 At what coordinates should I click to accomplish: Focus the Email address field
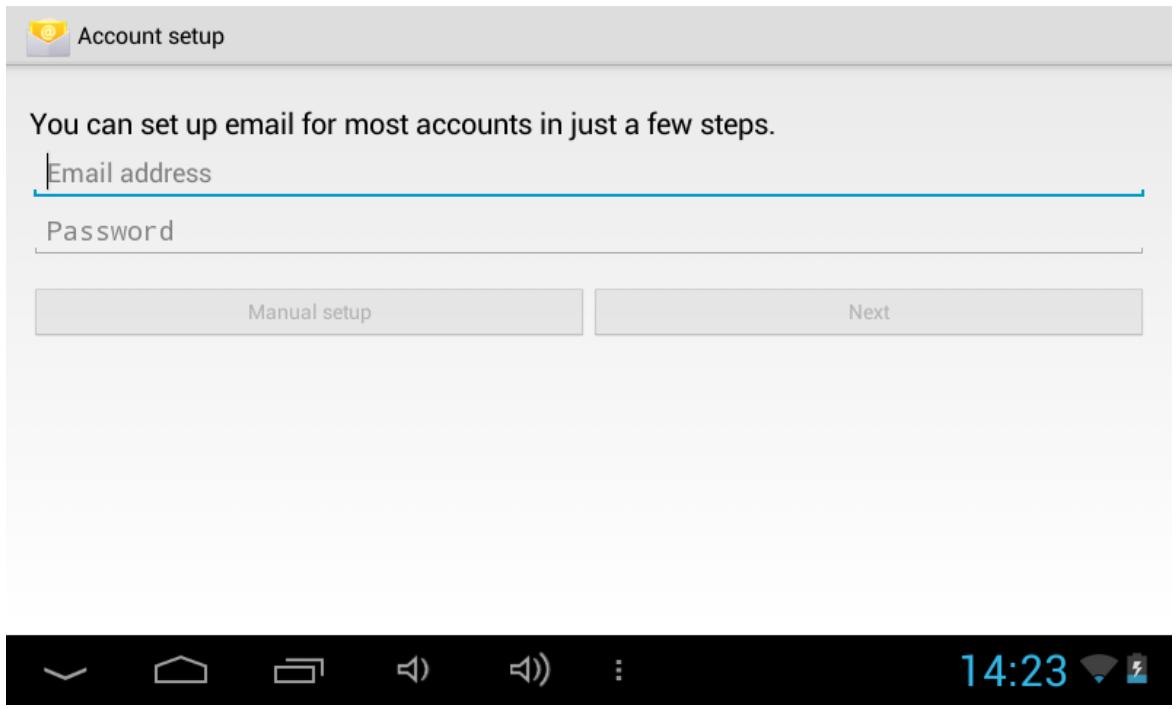(588, 173)
